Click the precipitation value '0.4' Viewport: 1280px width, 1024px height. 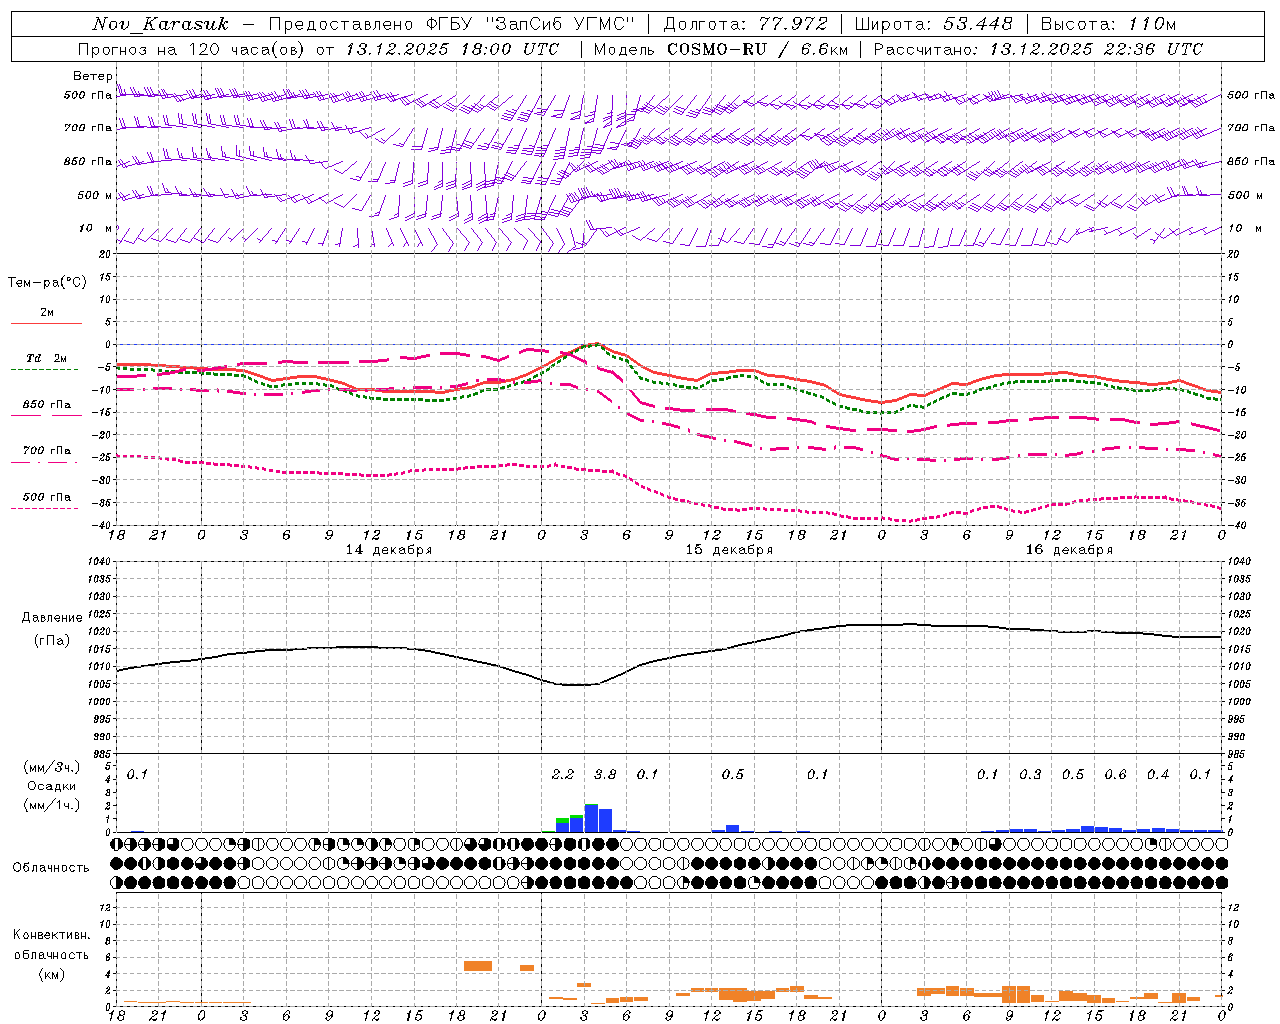click(1158, 774)
